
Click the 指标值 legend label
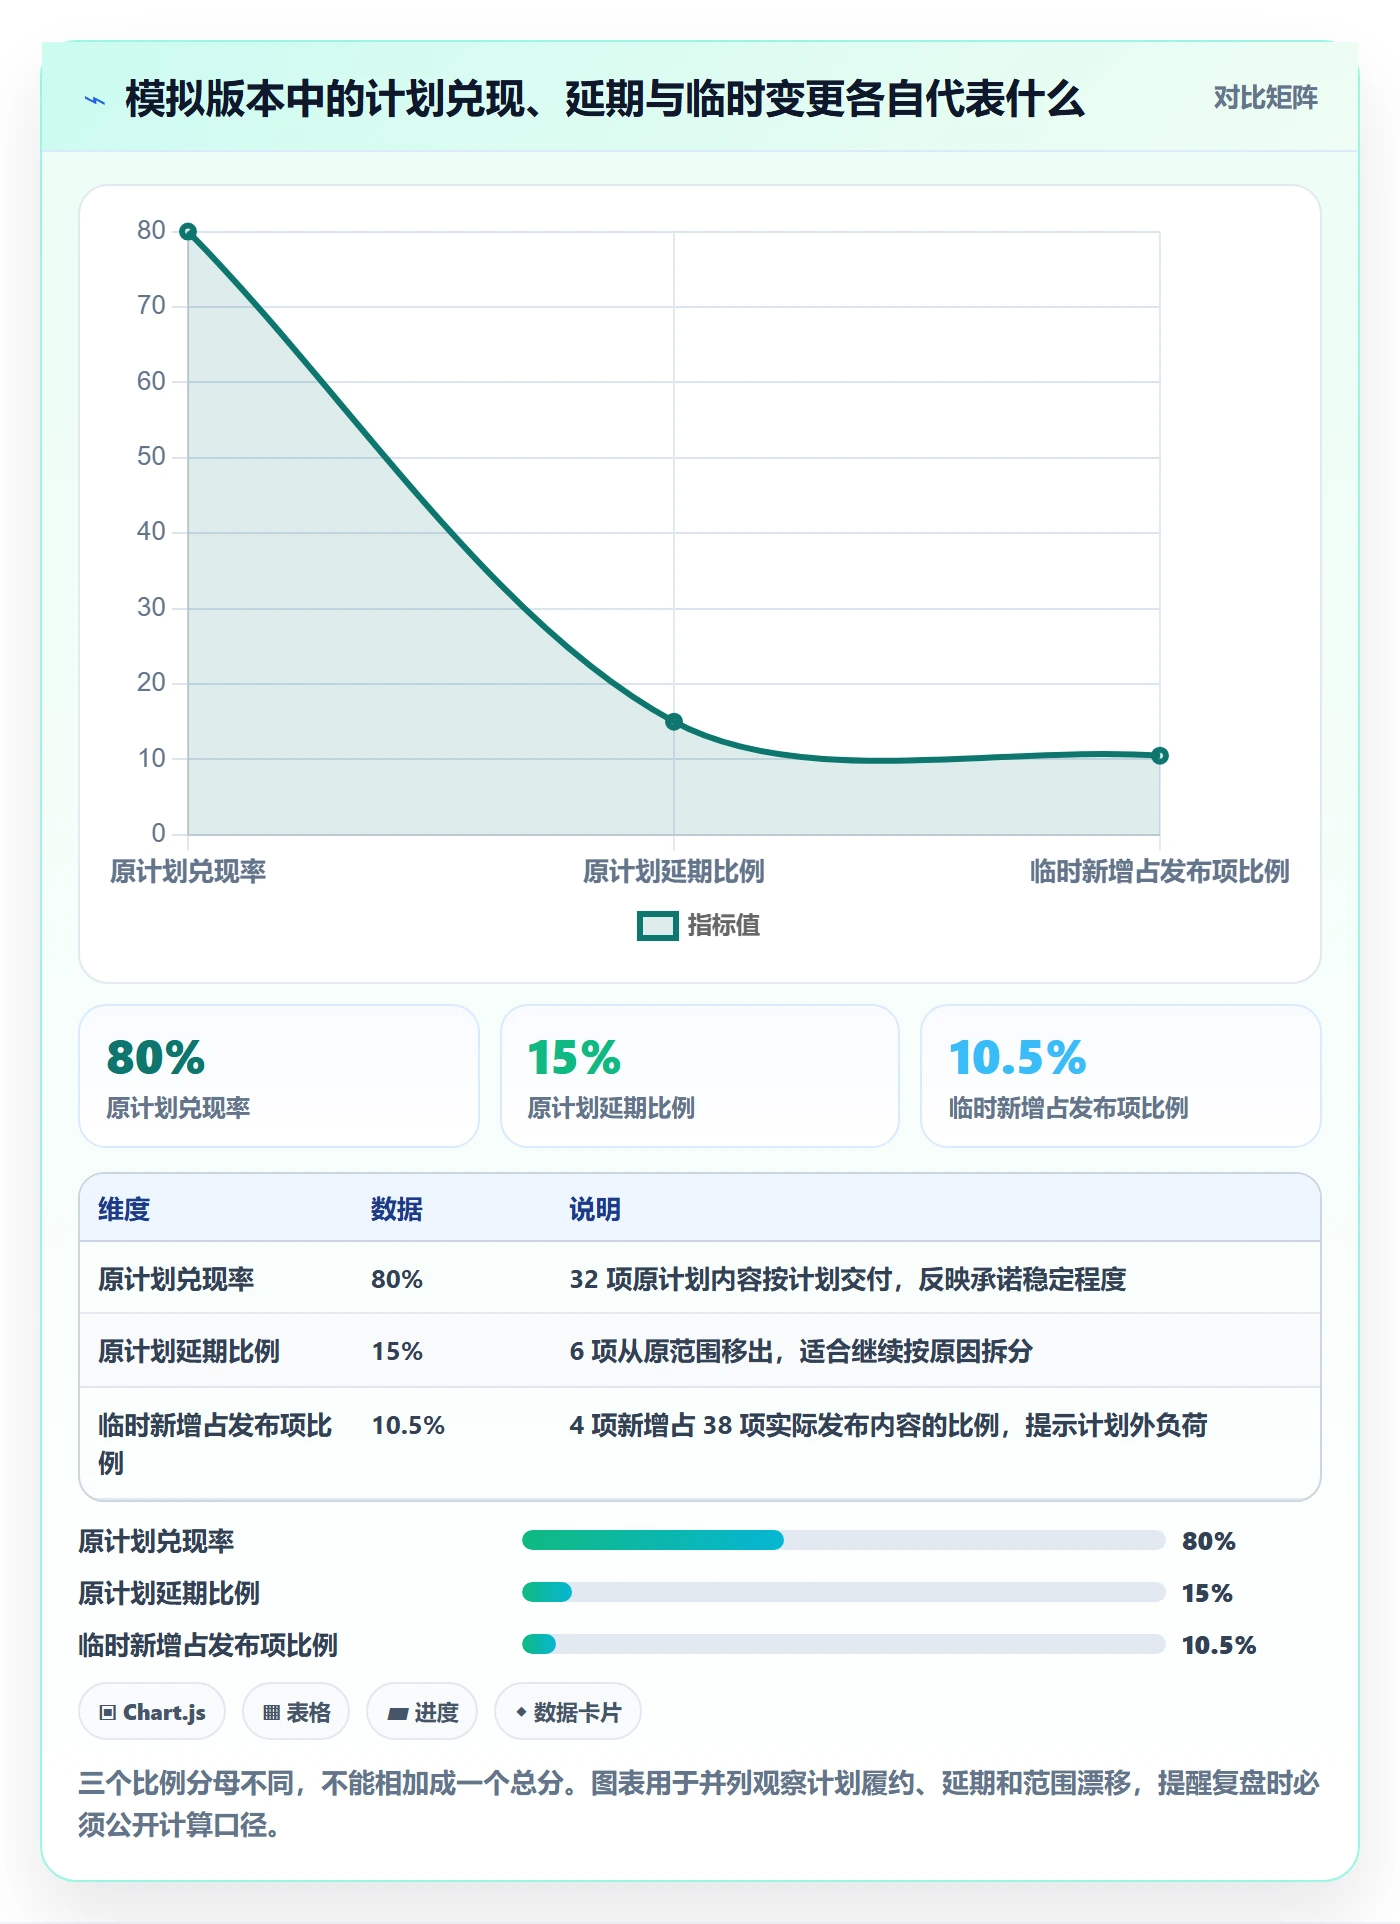pyautogui.click(x=724, y=926)
